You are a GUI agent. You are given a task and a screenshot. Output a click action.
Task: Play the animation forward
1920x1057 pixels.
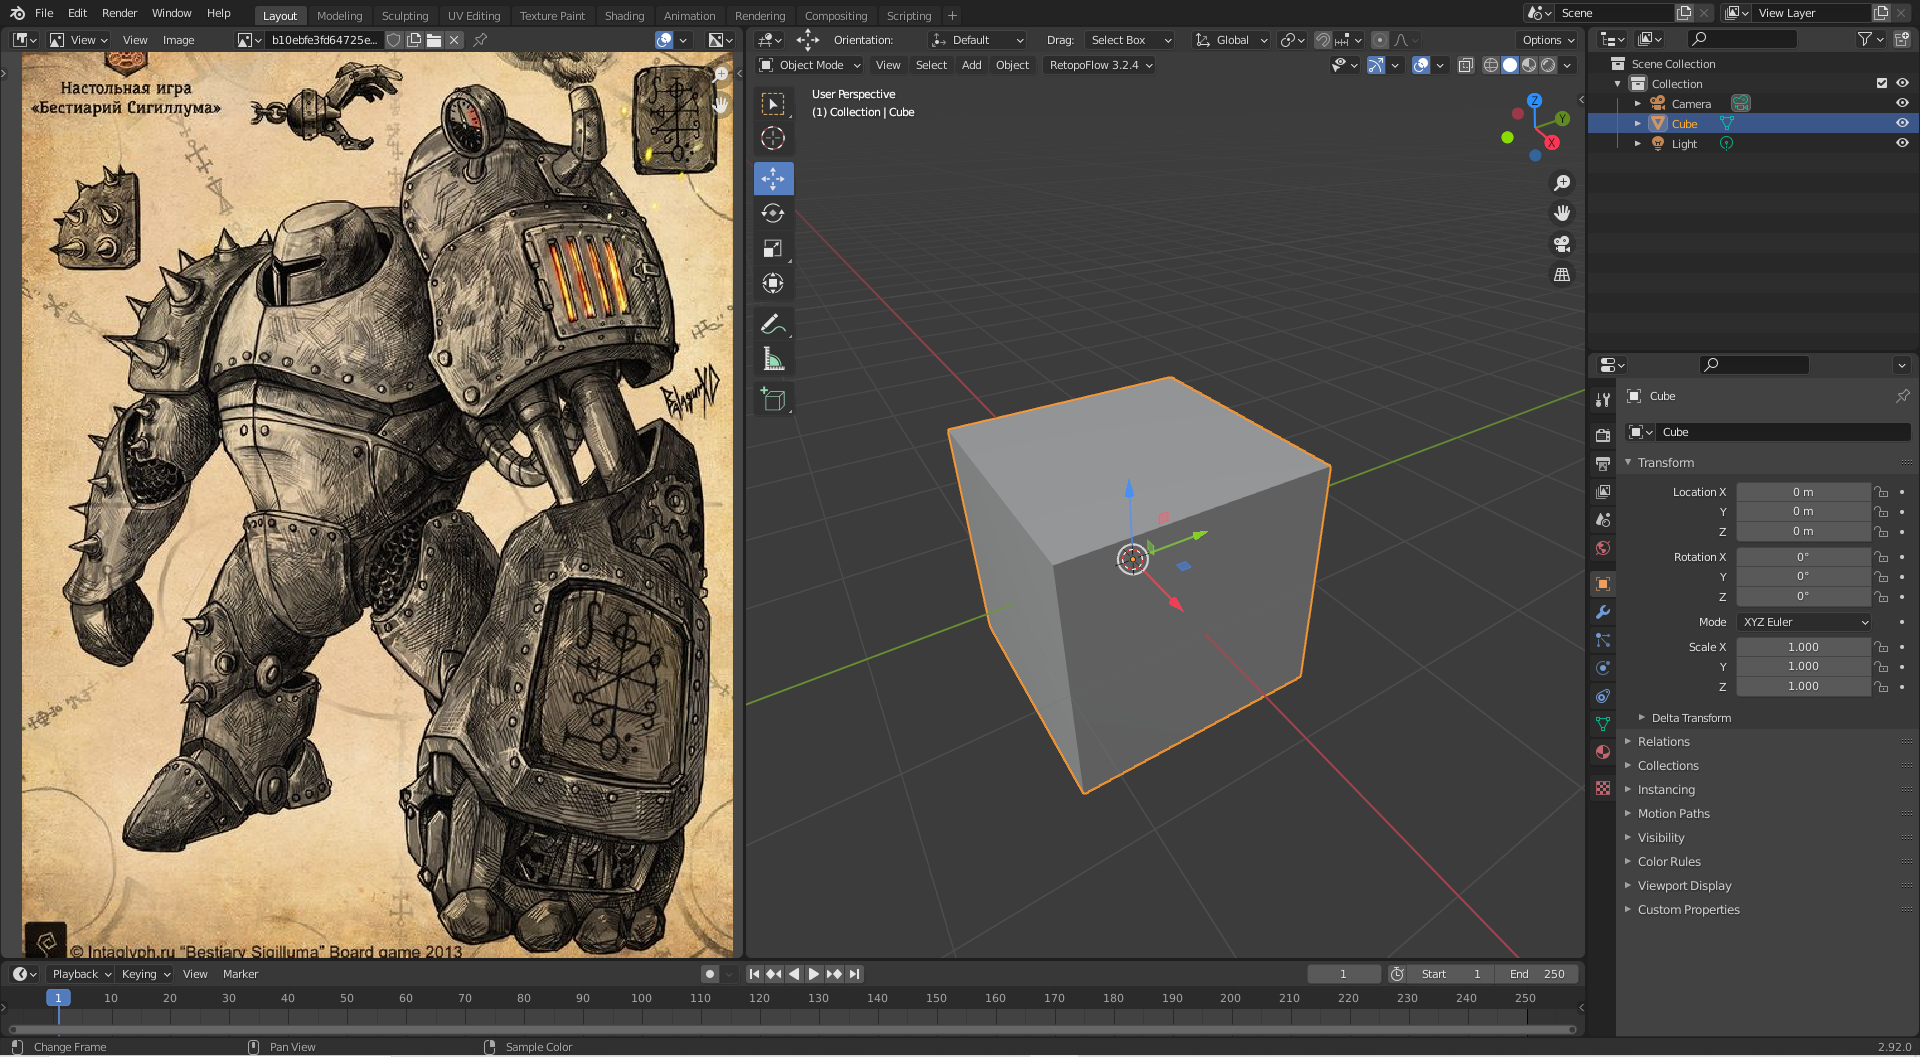pyautogui.click(x=814, y=974)
